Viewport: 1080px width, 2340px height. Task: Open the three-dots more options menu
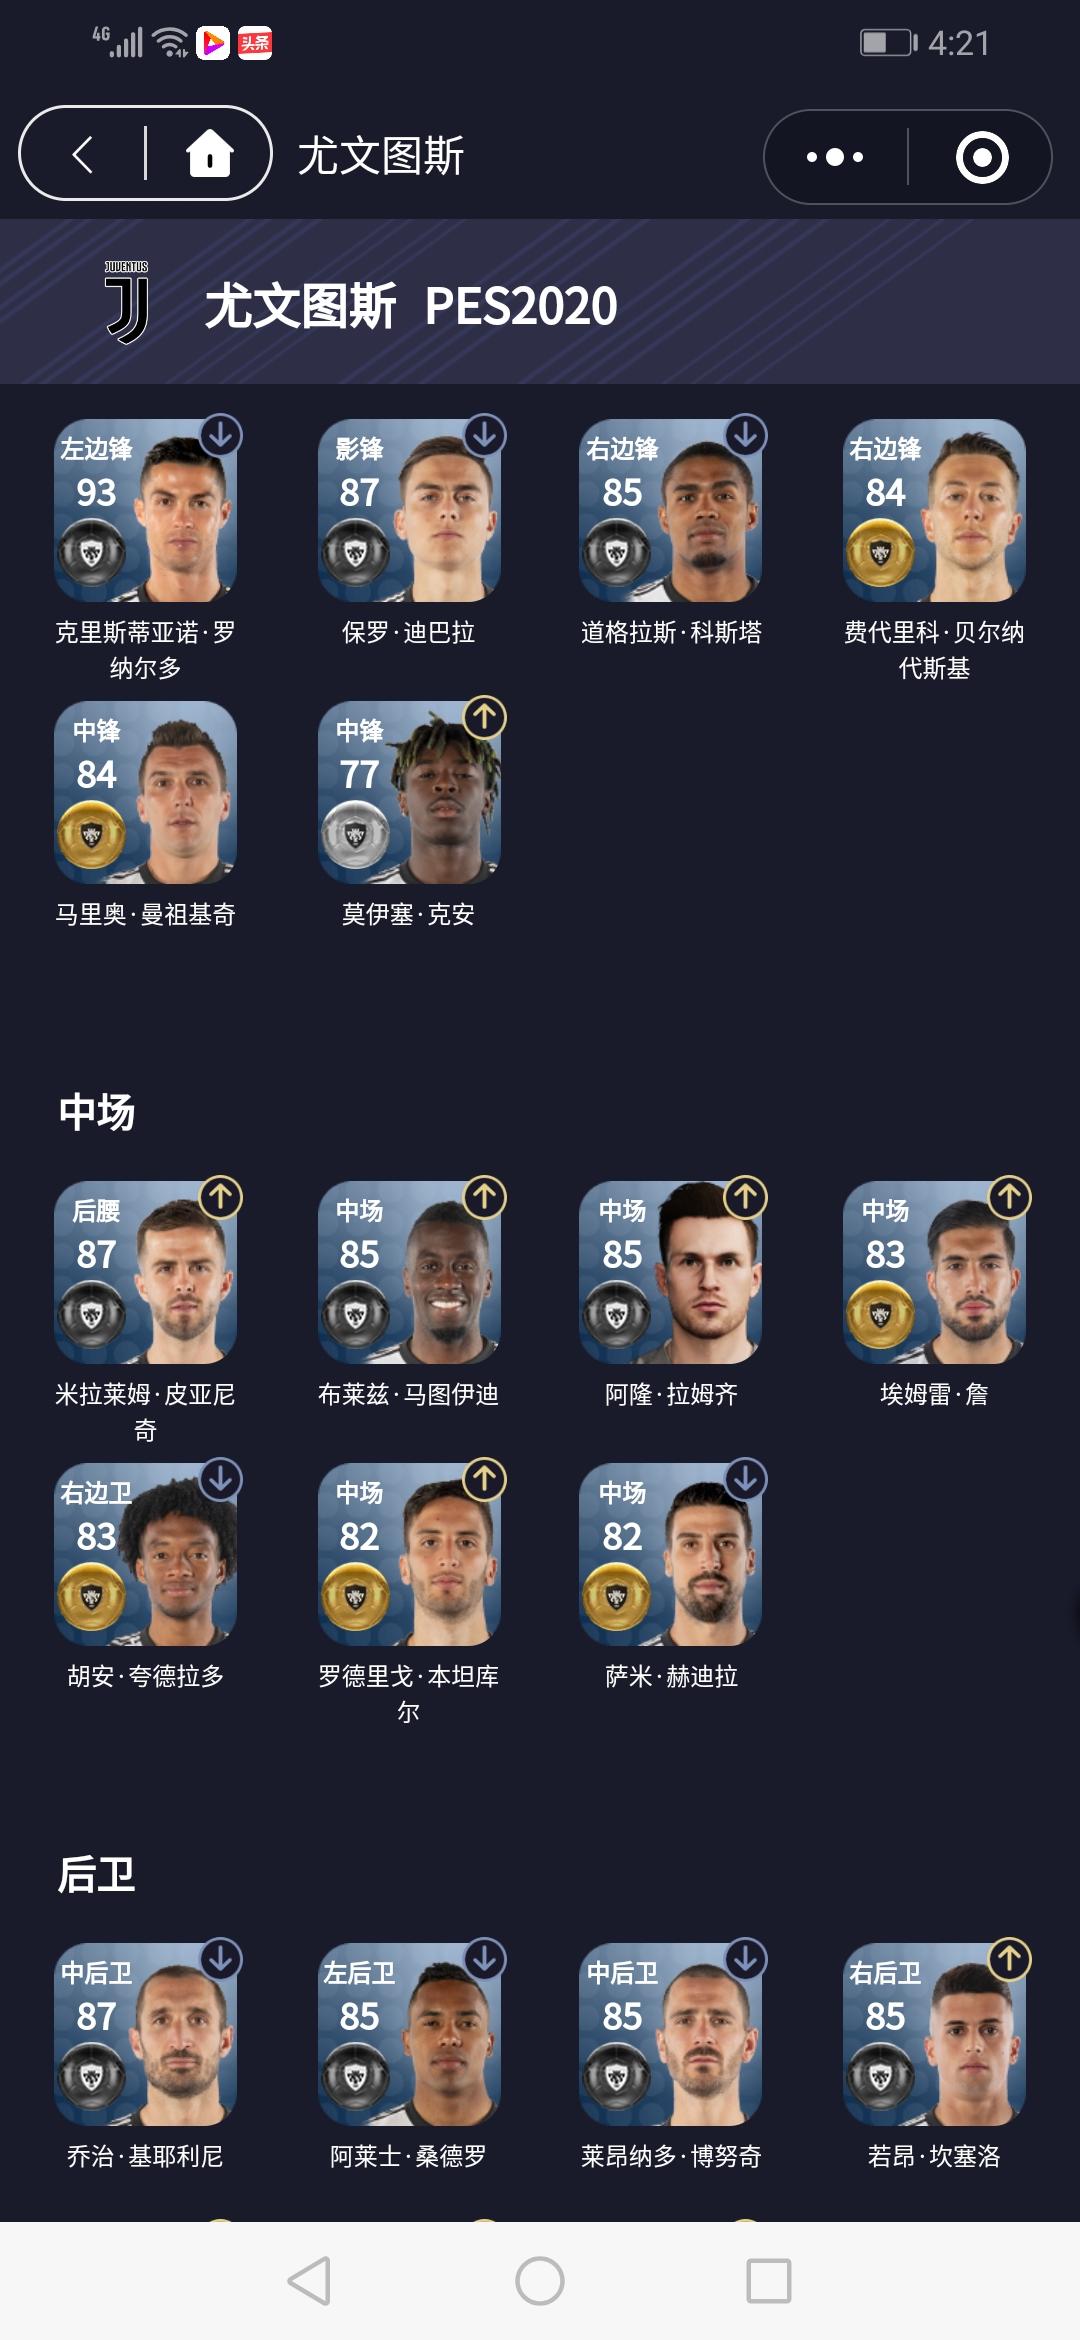(x=835, y=157)
